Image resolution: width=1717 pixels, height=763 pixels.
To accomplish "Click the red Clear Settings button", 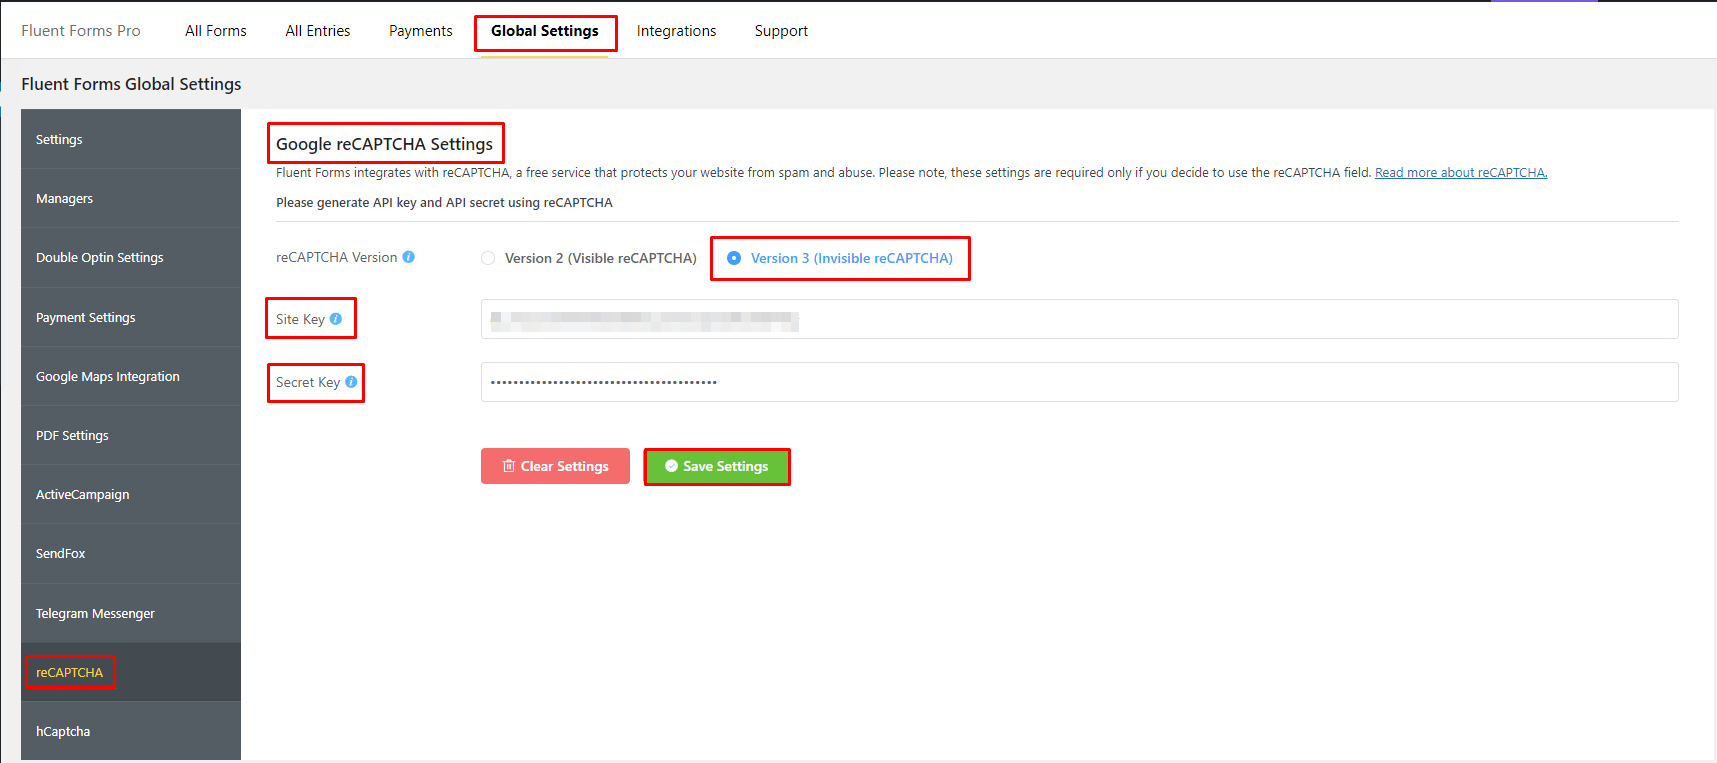I will 555,466.
